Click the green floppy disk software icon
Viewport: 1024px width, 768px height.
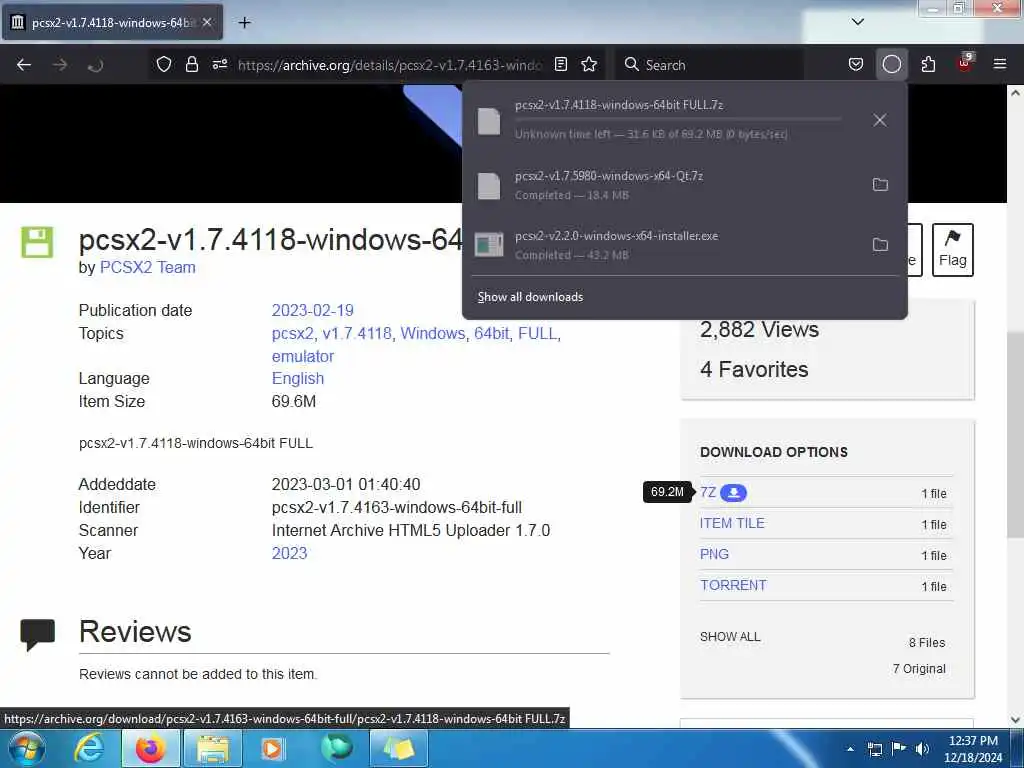click(x=37, y=242)
